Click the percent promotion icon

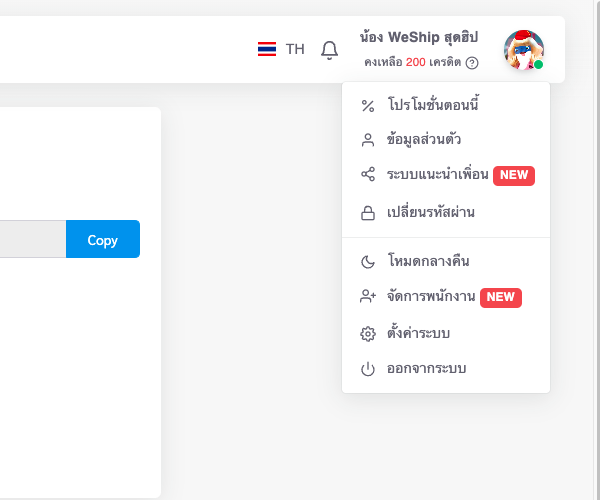coord(368,106)
